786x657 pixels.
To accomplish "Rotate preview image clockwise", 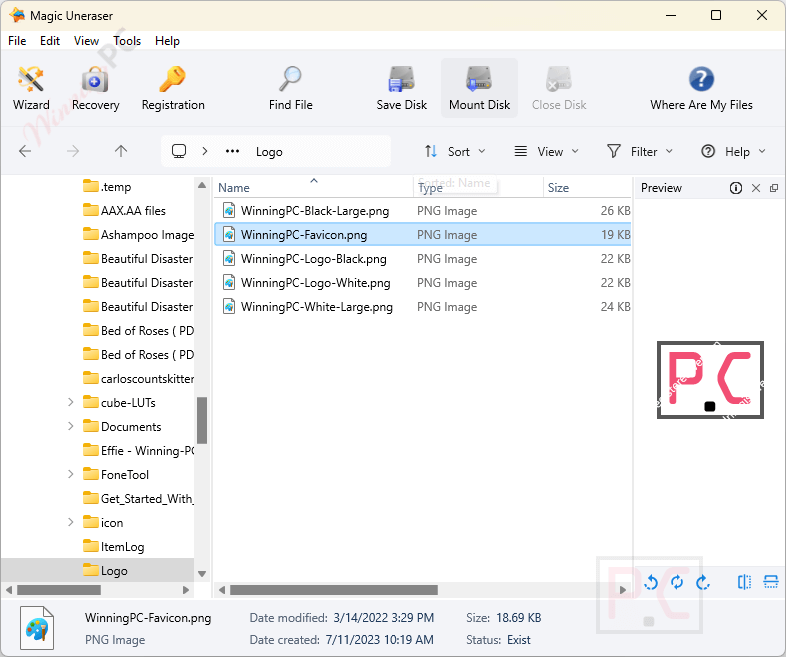I will click(x=703, y=582).
